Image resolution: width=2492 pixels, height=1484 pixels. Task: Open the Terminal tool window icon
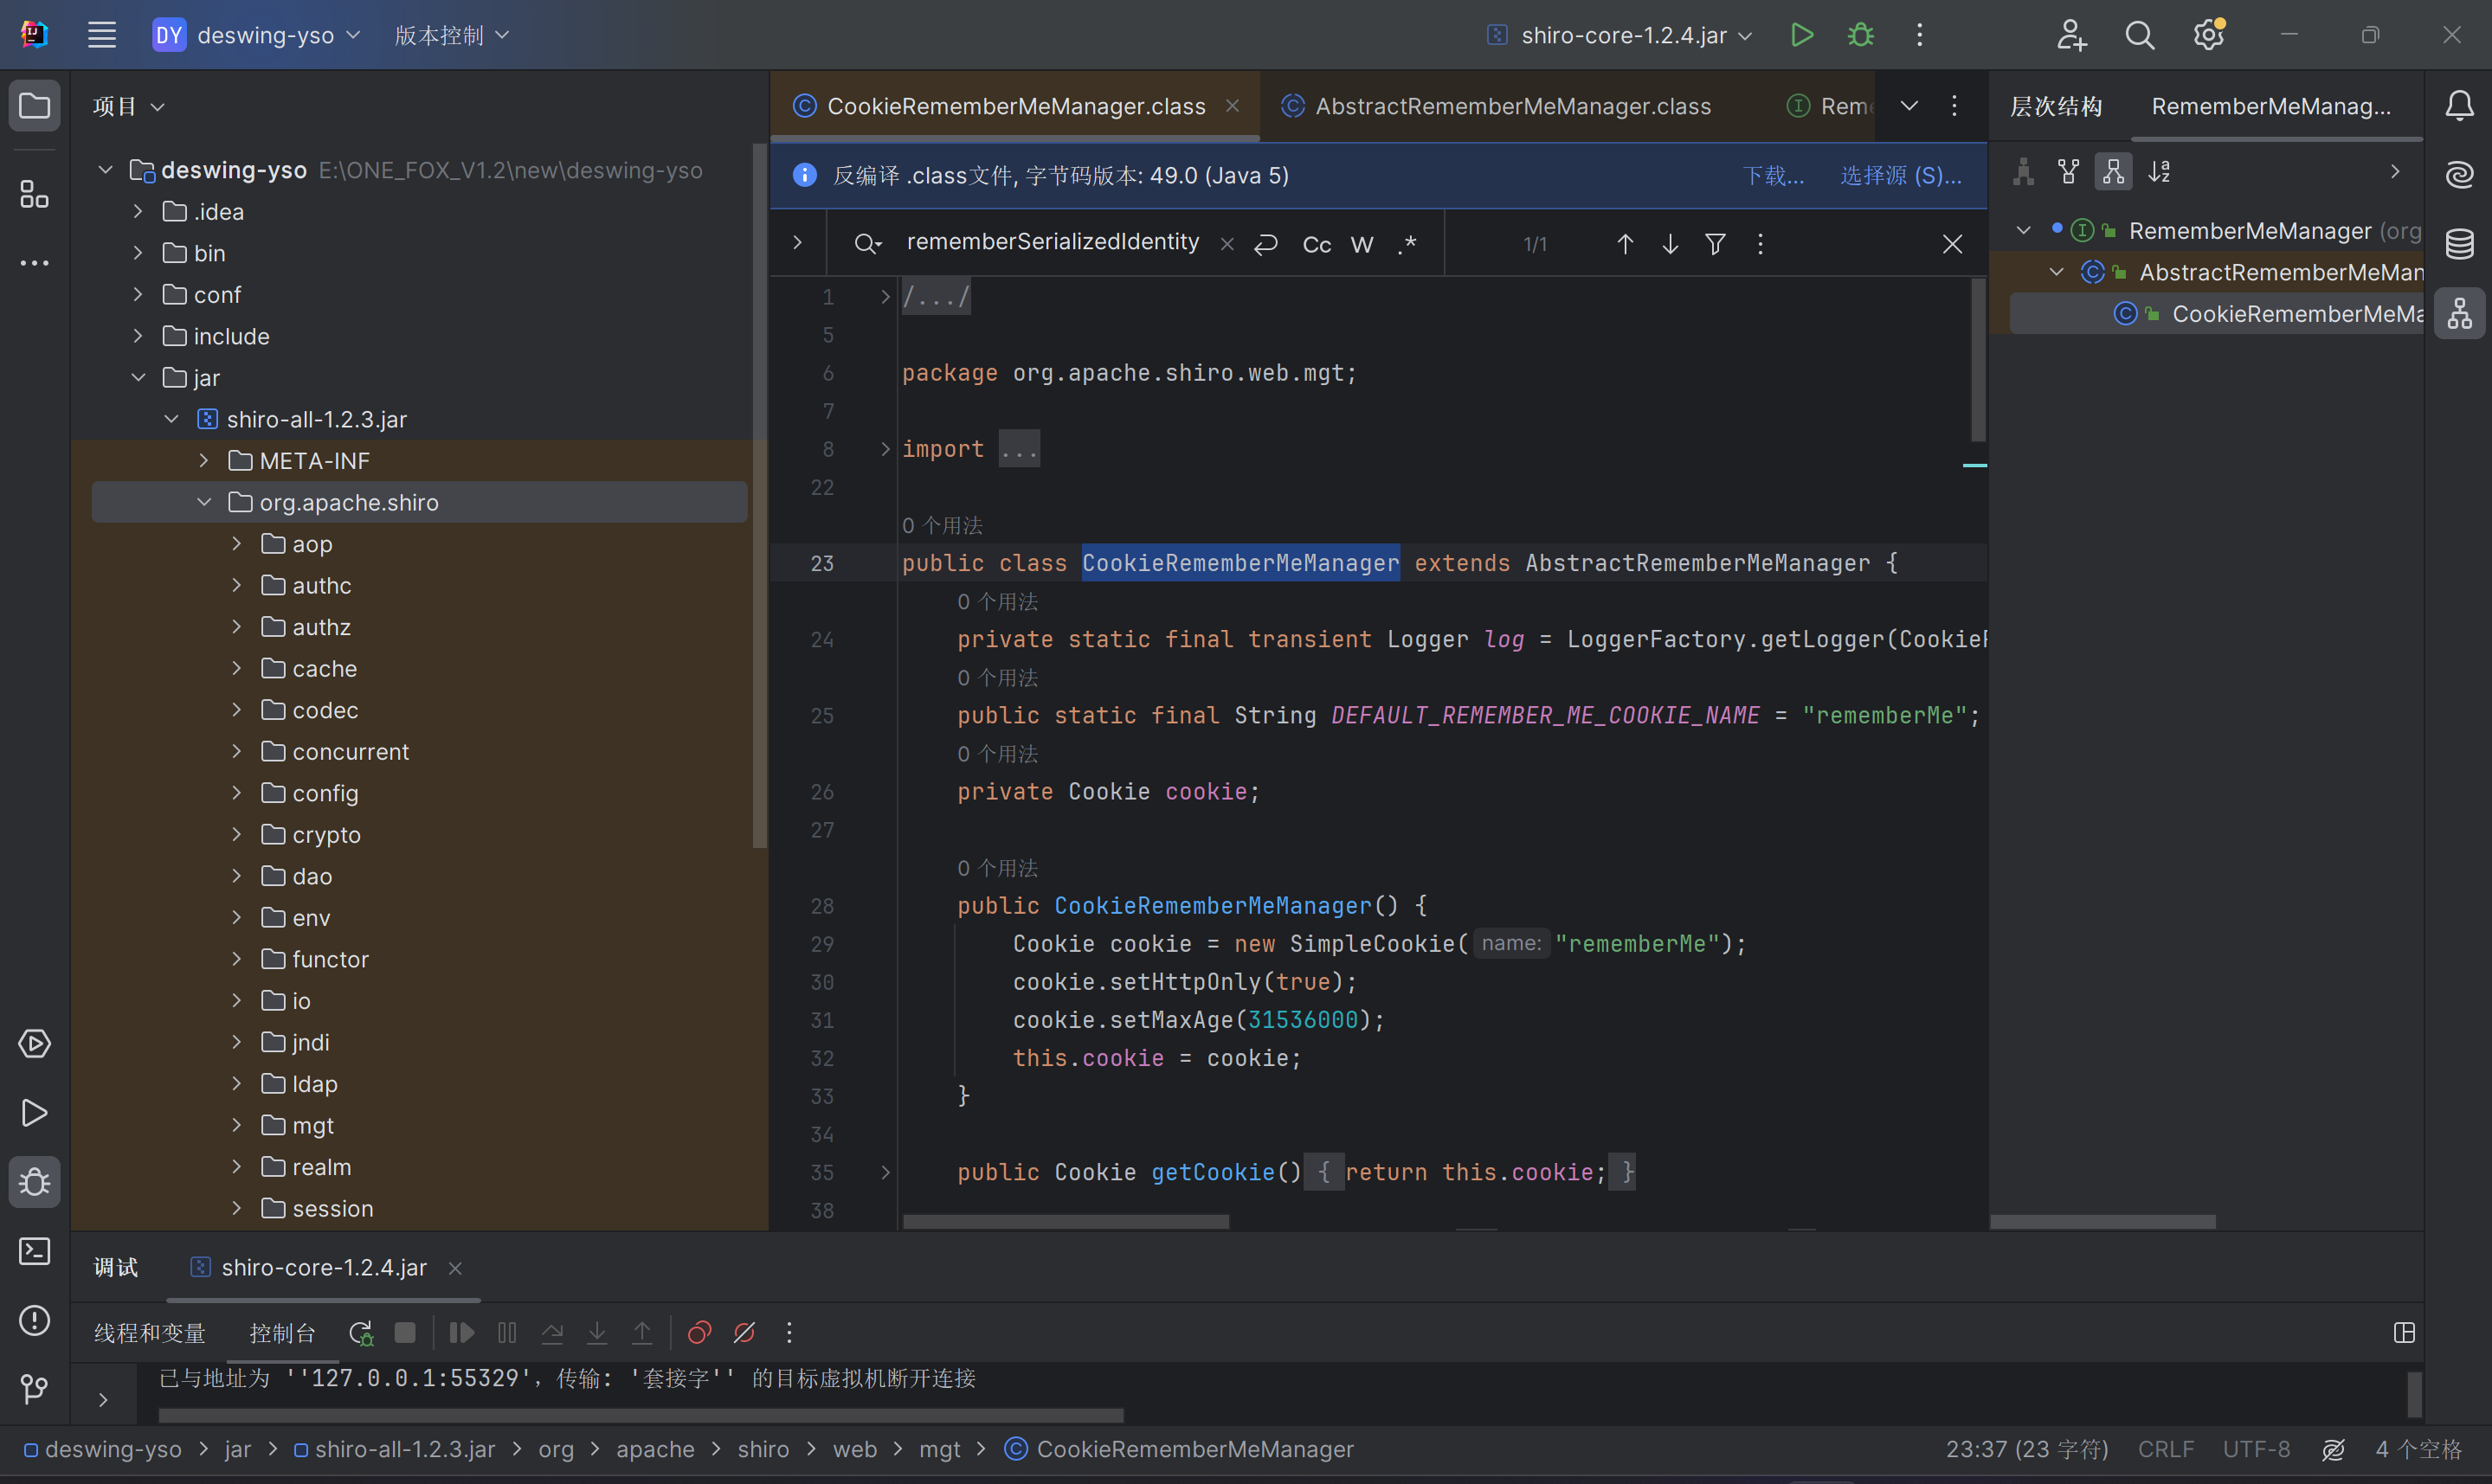click(34, 1251)
